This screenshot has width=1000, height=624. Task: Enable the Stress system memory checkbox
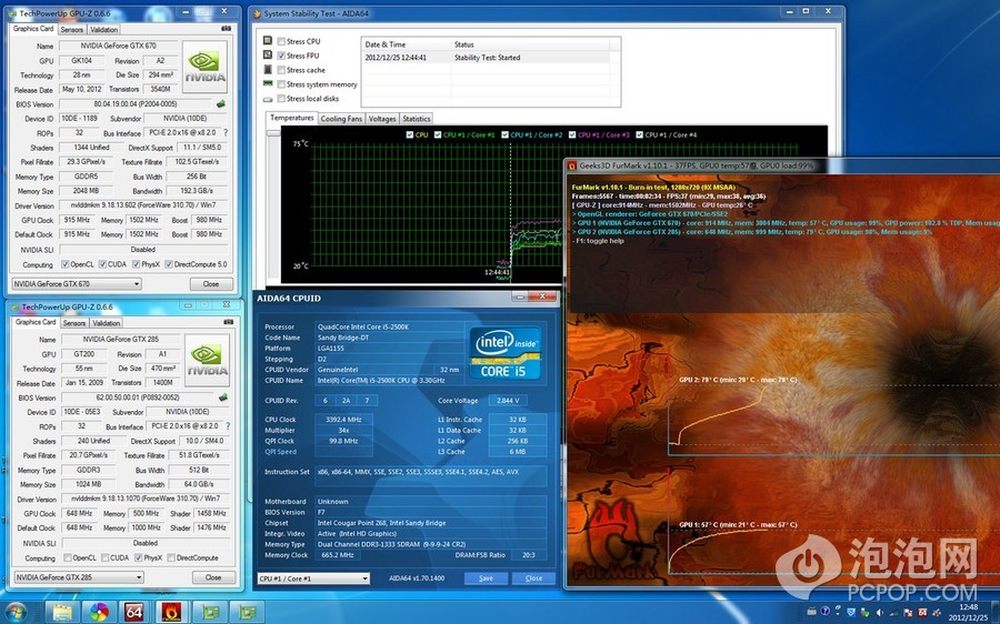click(x=281, y=84)
